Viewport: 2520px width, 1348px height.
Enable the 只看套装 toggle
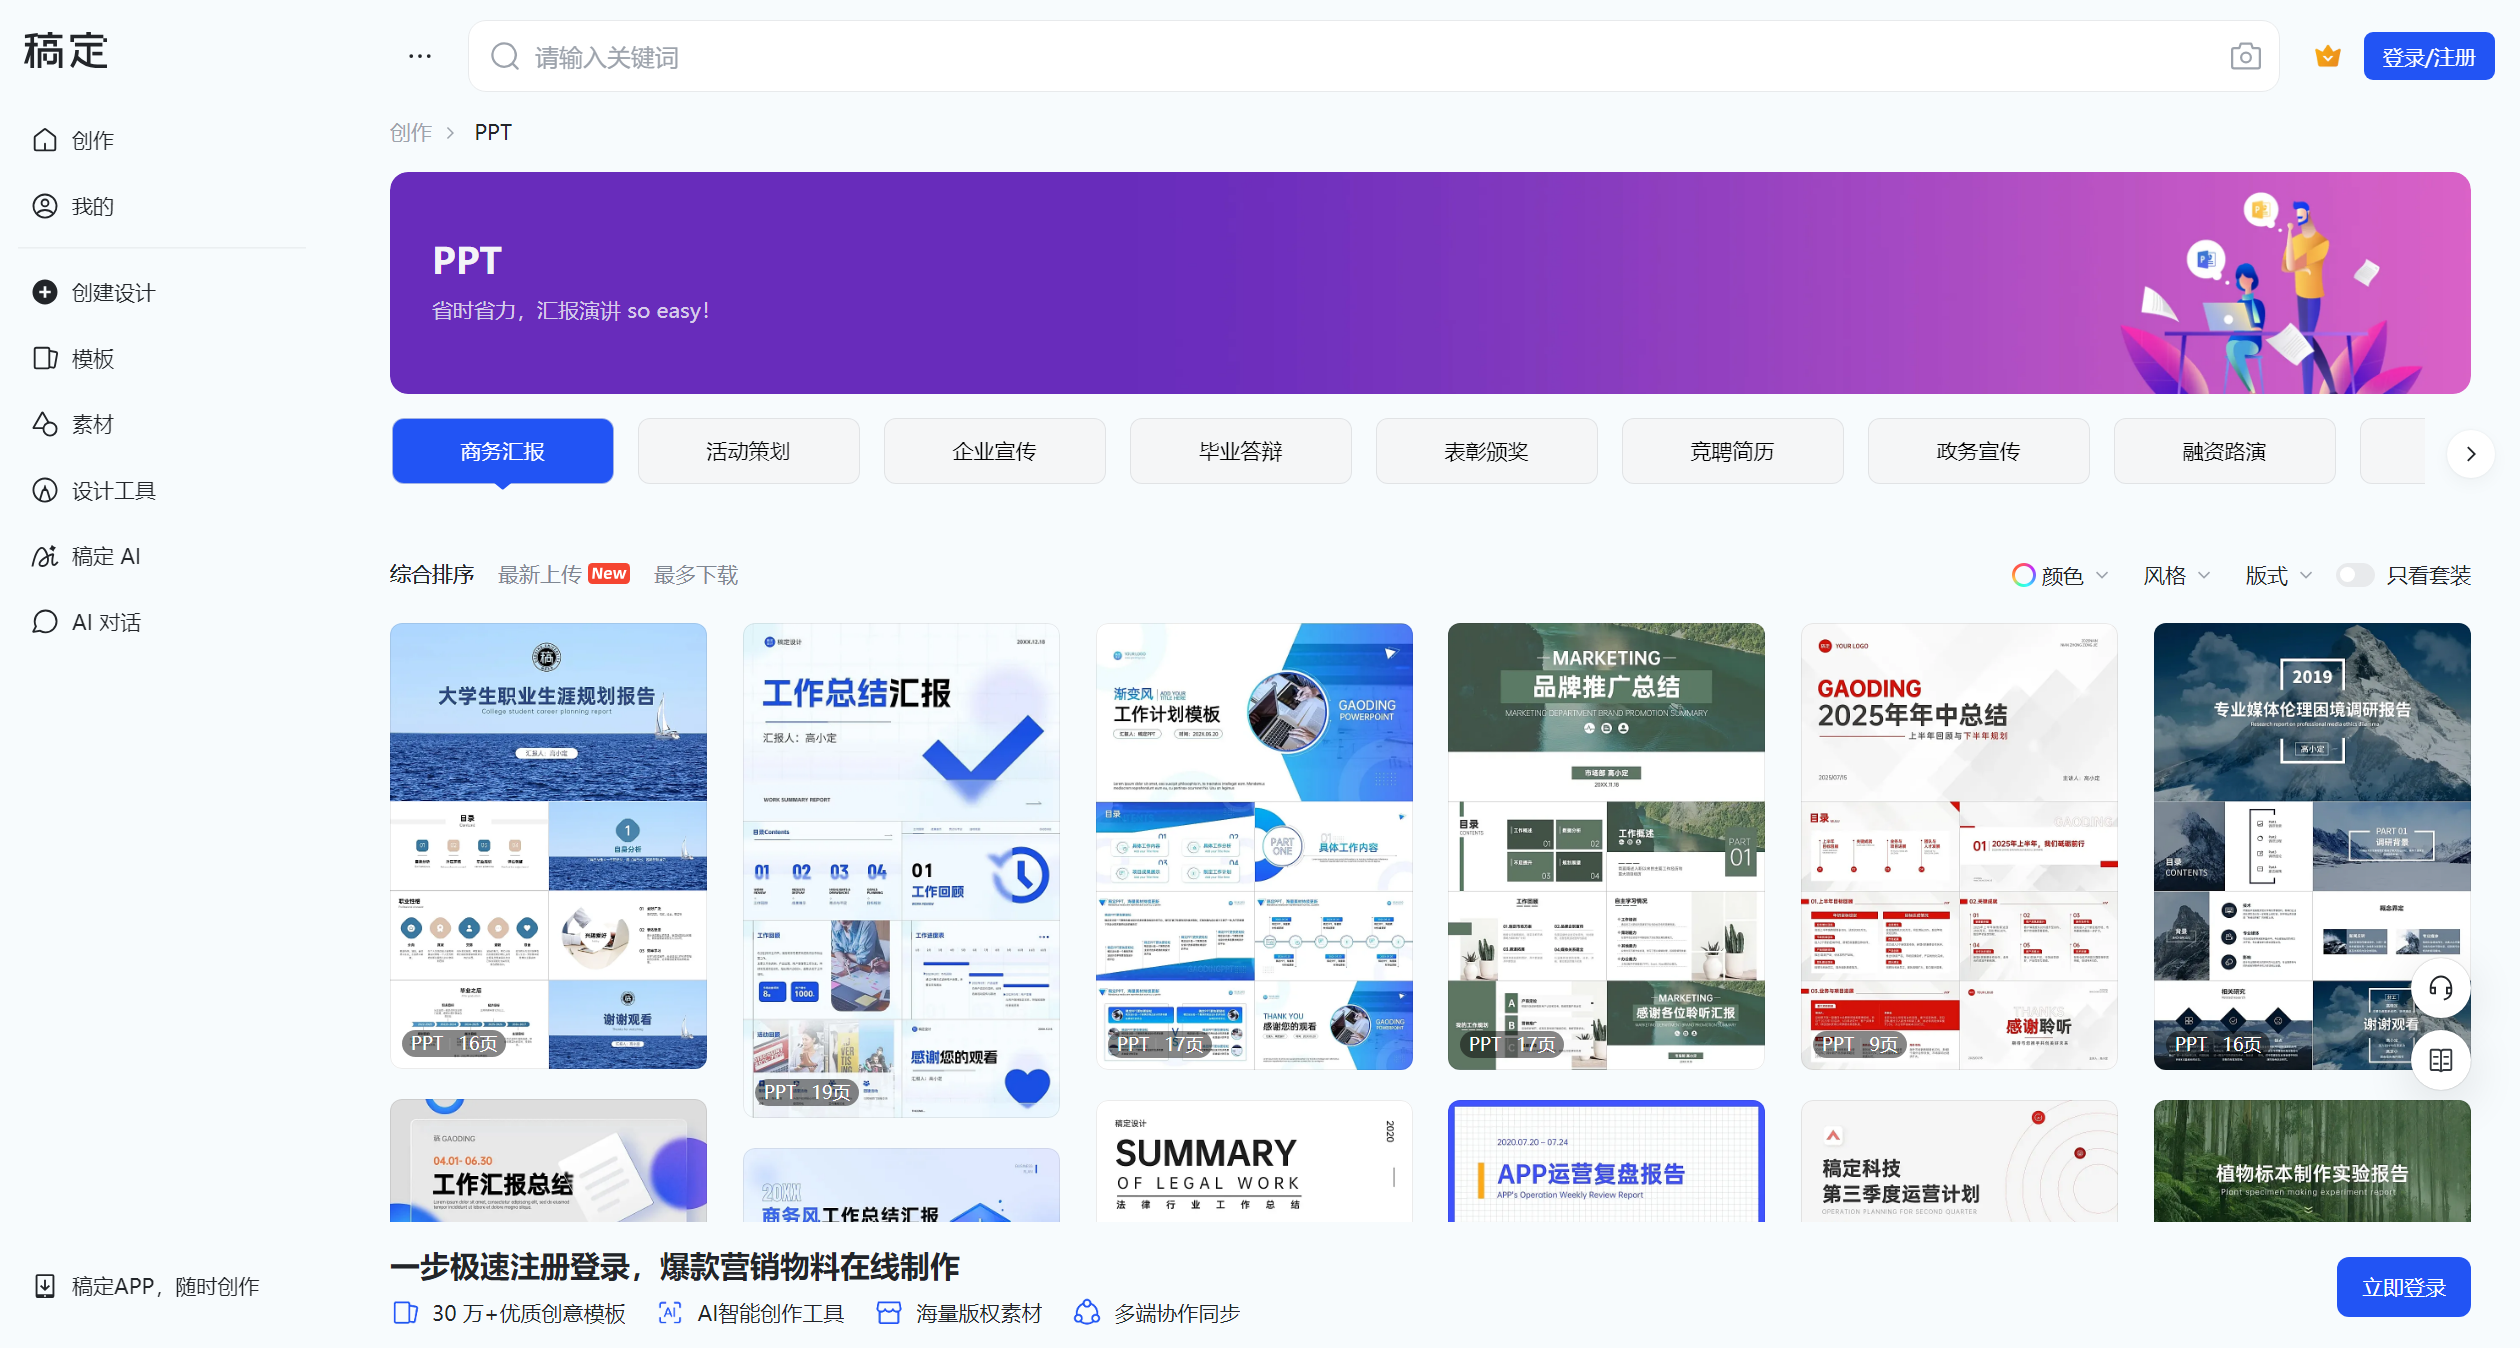click(2355, 575)
